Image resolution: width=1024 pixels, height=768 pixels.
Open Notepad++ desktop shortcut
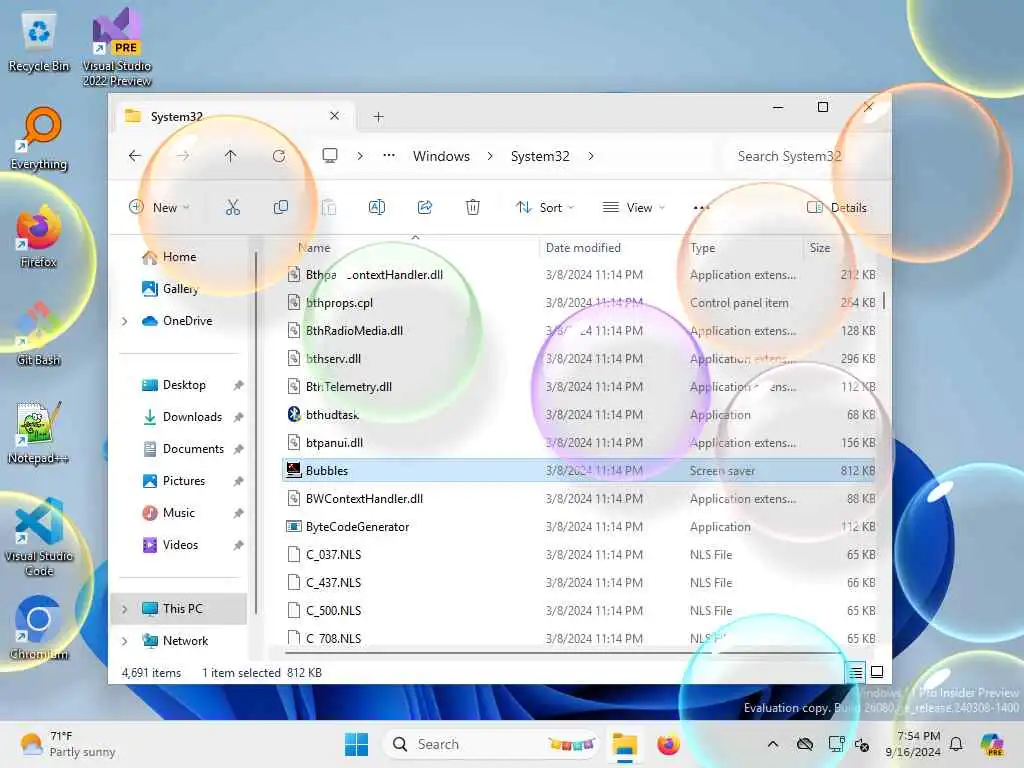point(39,432)
